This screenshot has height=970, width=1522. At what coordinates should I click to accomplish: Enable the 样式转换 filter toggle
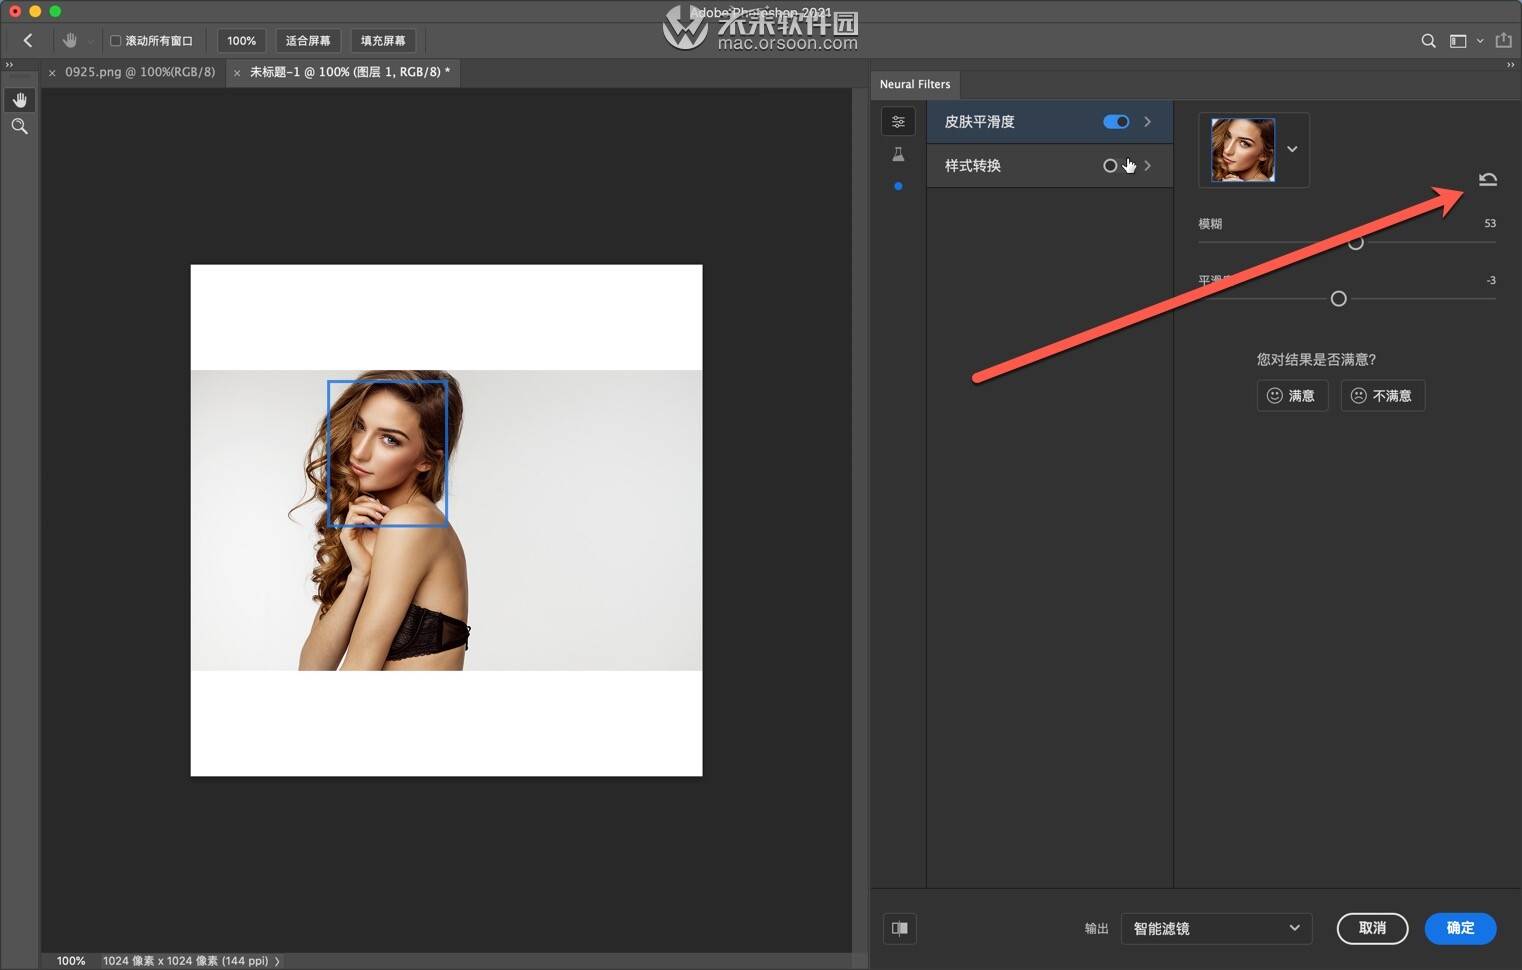(x=1110, y=166)
